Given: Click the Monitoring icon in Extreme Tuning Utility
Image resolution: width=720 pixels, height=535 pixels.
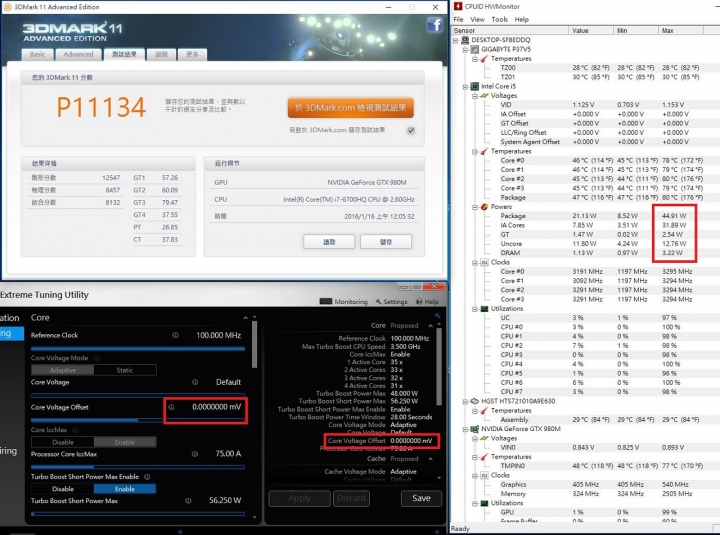Looking at the screenshot, I should (326, 301).
